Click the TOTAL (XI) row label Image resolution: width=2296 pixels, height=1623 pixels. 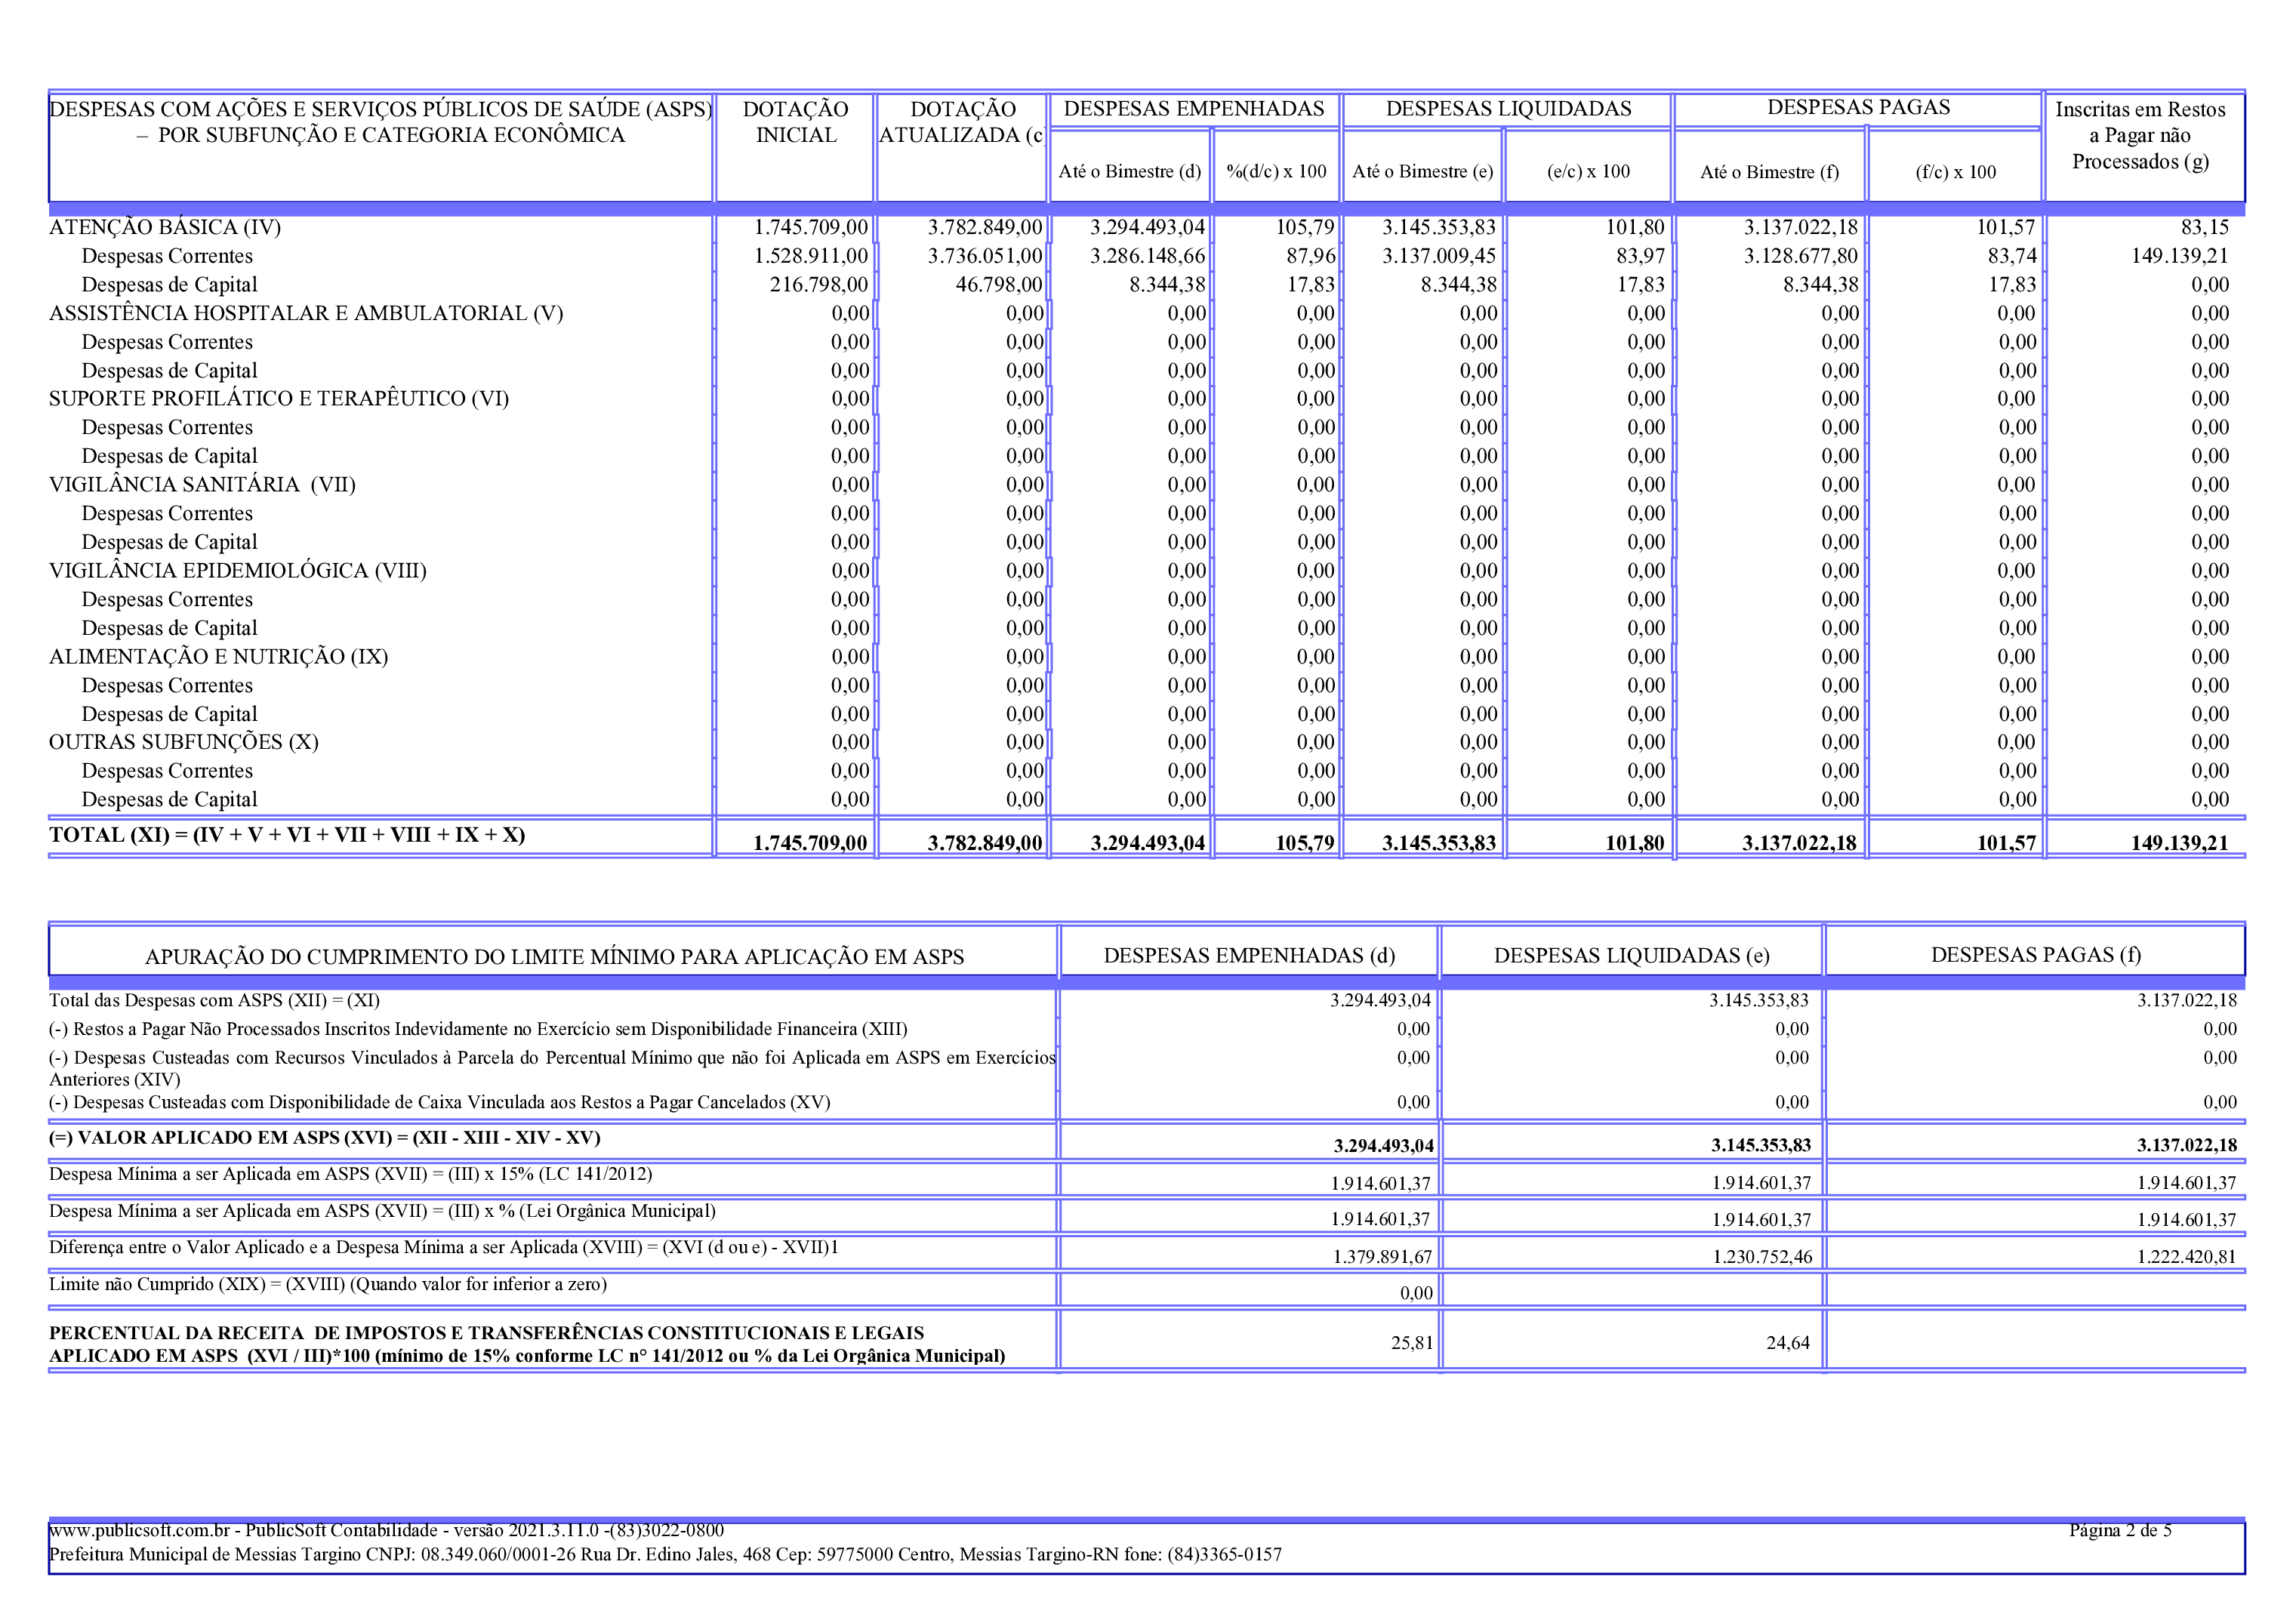click(x=287, y=835)
